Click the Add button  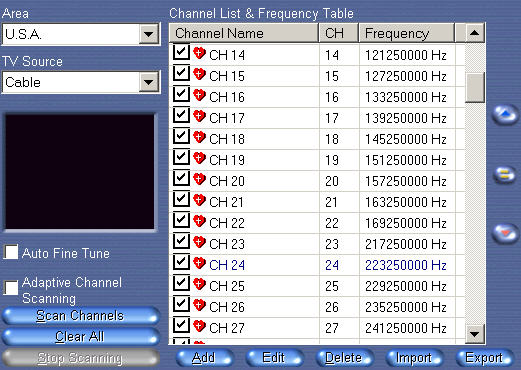coord(204,358)
